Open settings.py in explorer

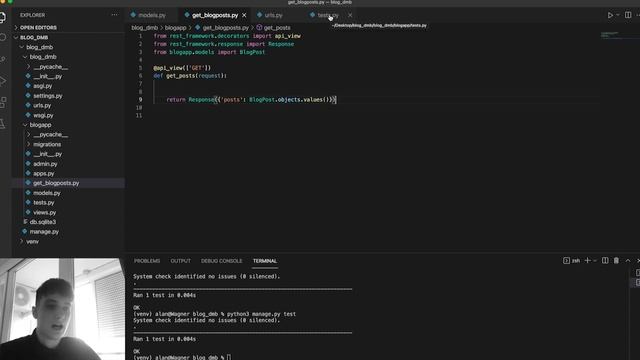coord(48,96)
